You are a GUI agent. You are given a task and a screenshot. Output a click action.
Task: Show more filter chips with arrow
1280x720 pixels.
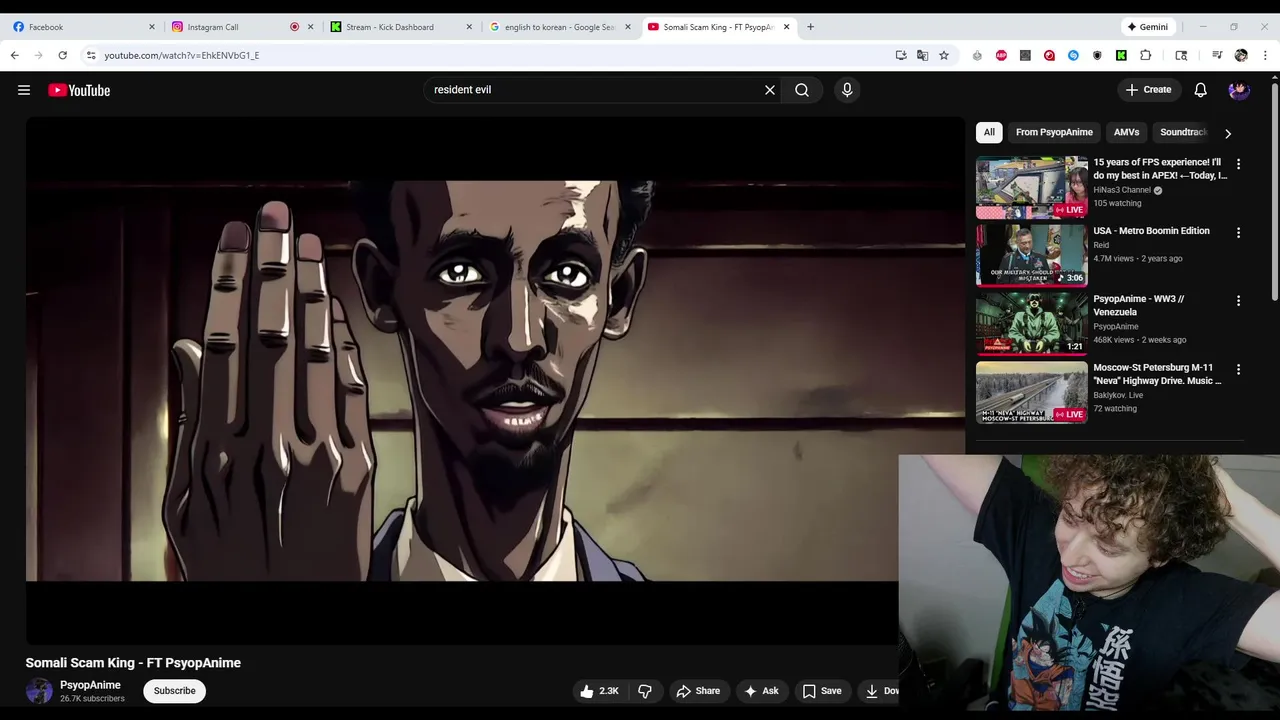tap(1228, 133)
